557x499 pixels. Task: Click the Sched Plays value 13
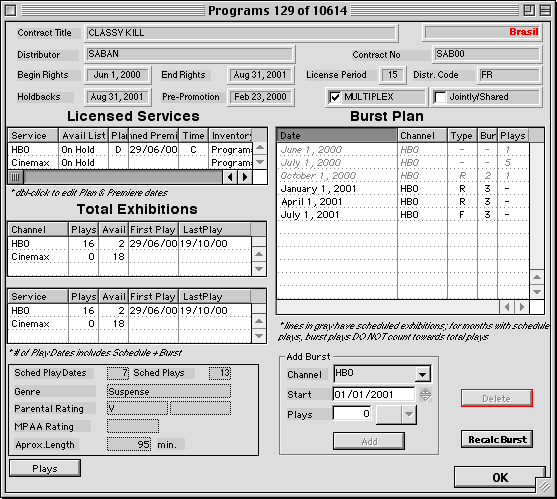[220, 373]
